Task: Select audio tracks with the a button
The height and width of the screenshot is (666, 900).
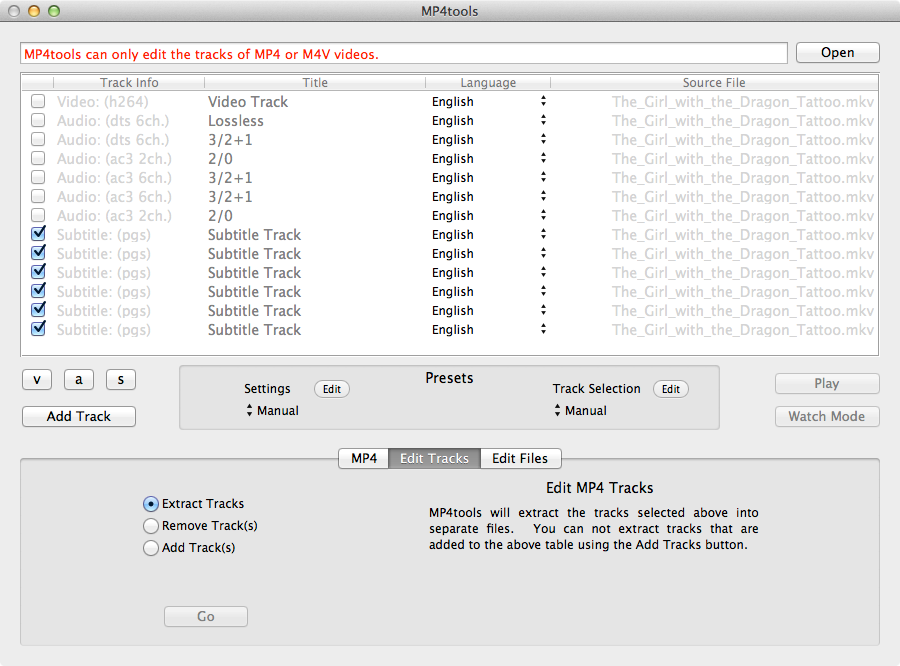Action: [79, 380]
